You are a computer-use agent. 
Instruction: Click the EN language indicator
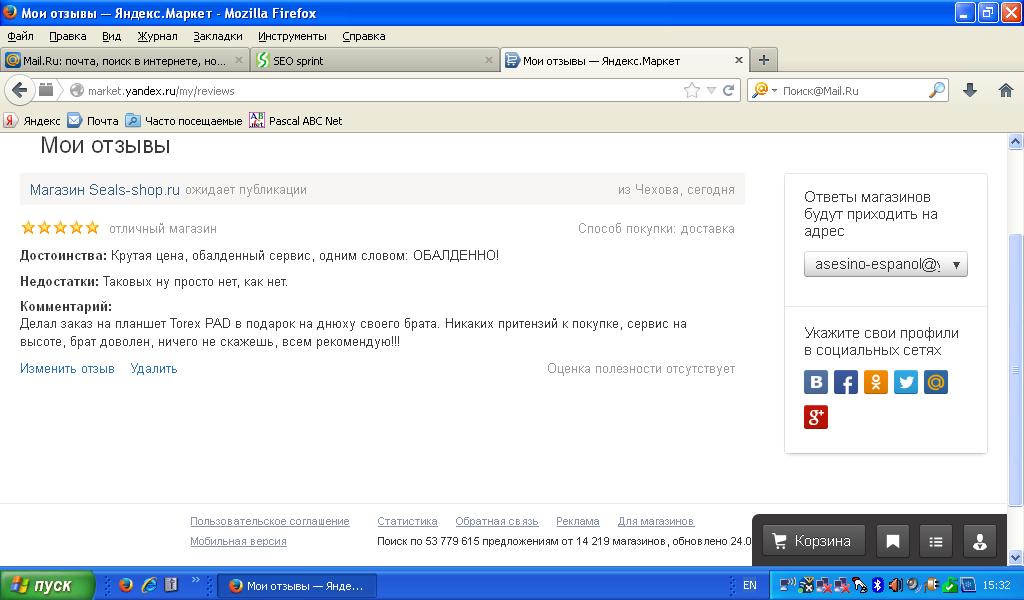click(x=750, y=585)
